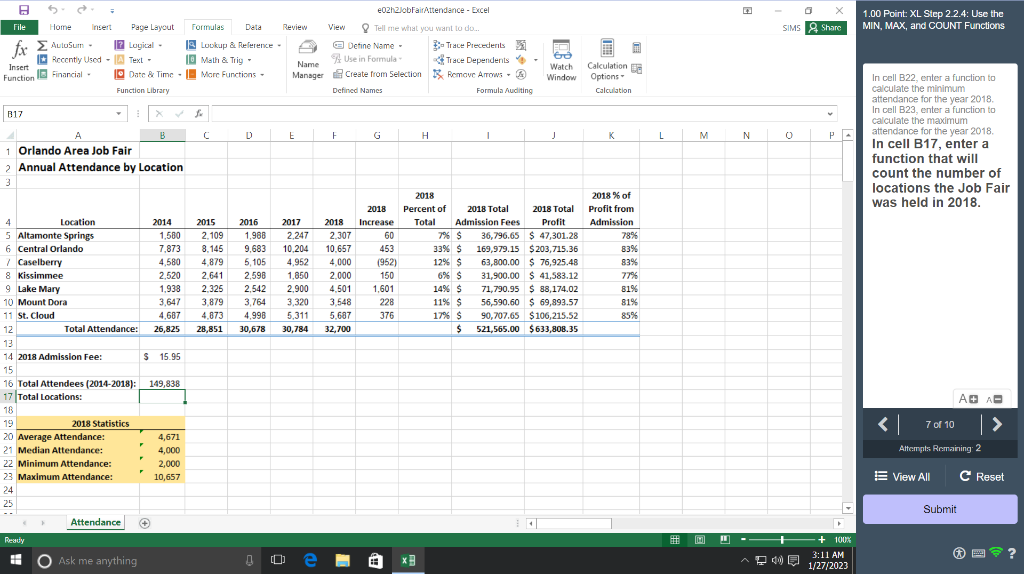Open Recently Used functions list

click(72, 59)
